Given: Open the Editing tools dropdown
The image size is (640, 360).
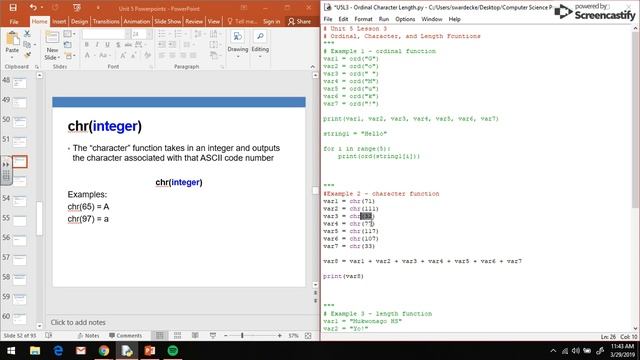Looking at the screenshot, I should pos(260,44).
